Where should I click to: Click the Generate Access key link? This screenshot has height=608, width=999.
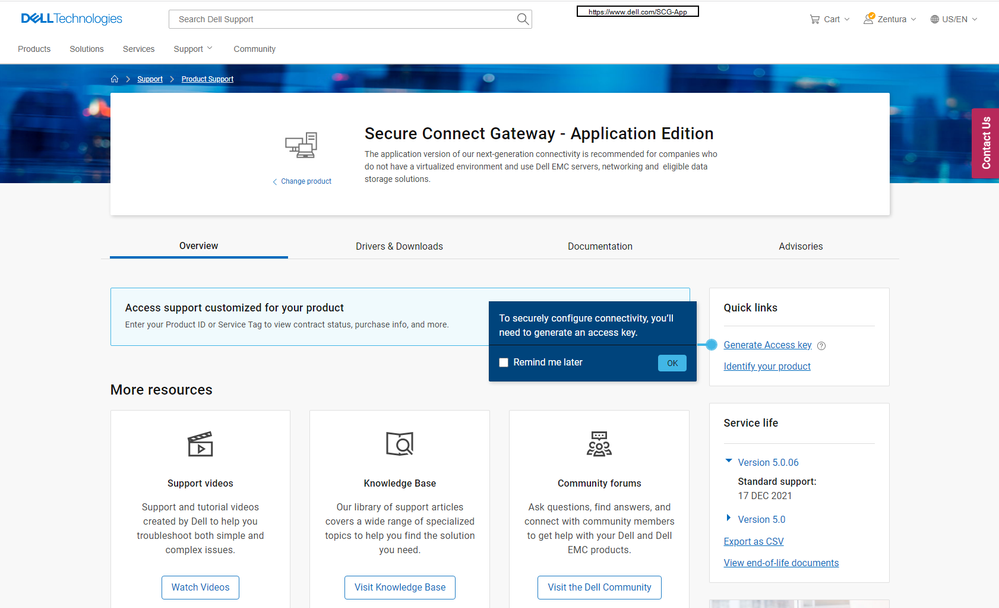tap(767, 345)
